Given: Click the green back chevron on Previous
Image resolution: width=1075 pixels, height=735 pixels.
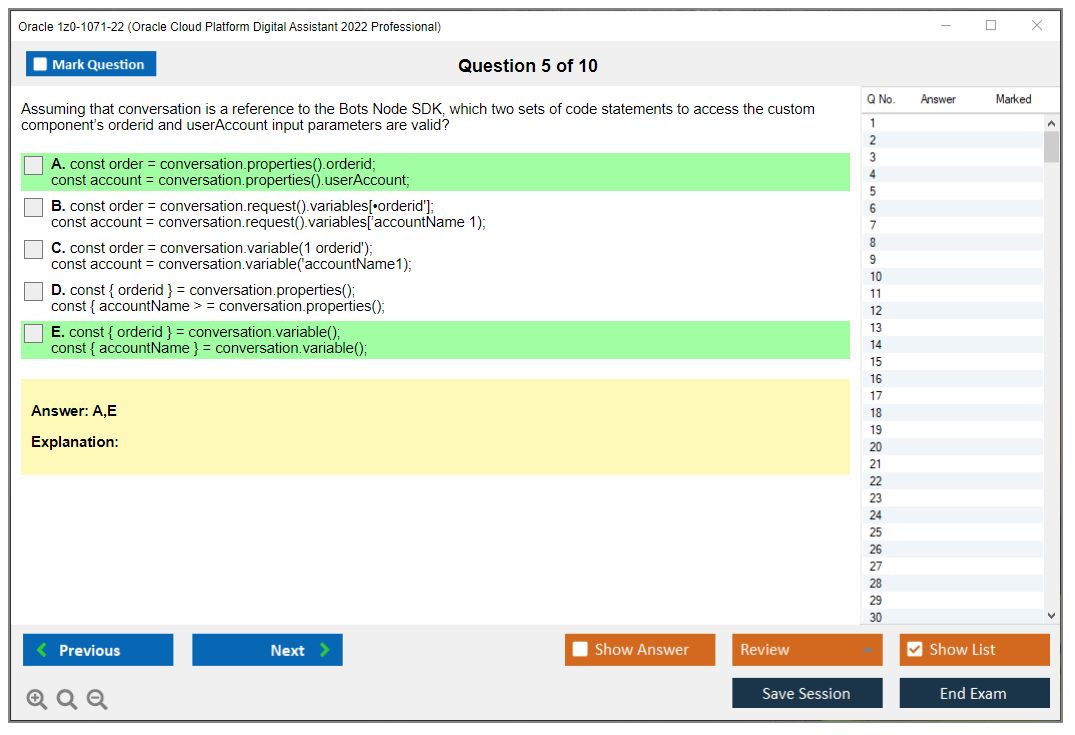Looking at the screenshot, I should pyautogui.click(x=40, y=650).
